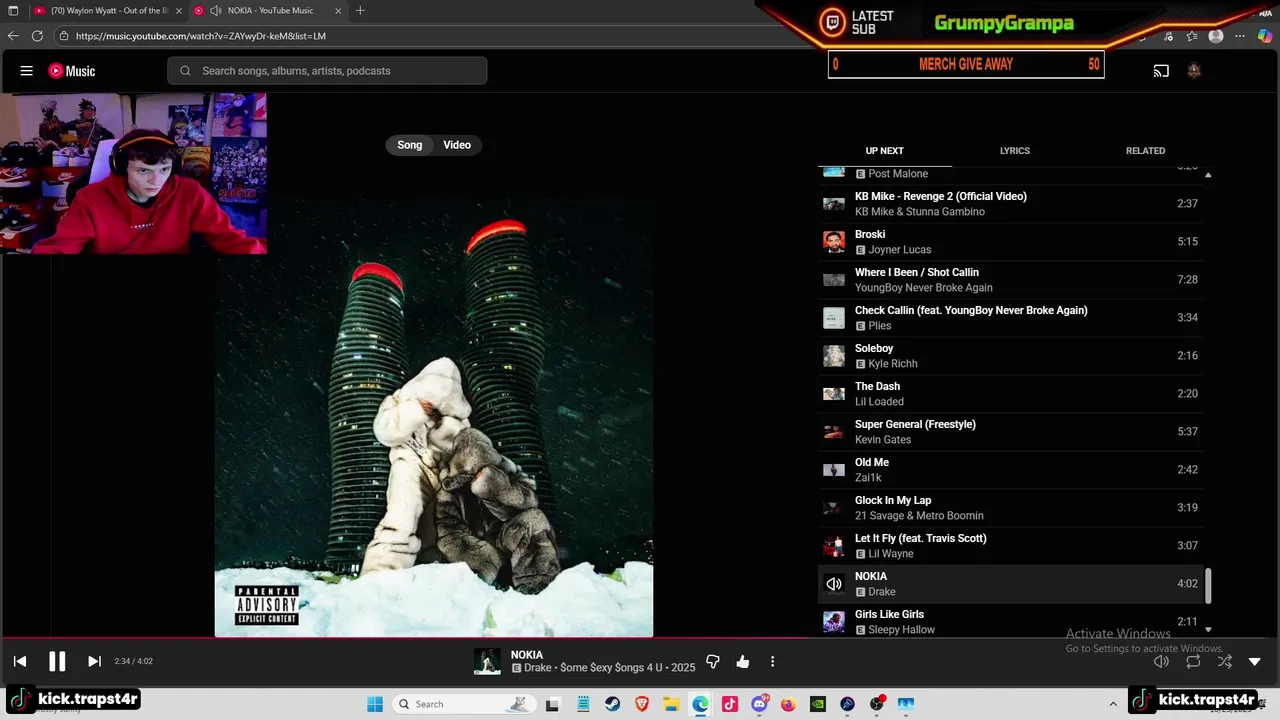Open the YouTube Music hamburger menu

click(x=27, y=71)
